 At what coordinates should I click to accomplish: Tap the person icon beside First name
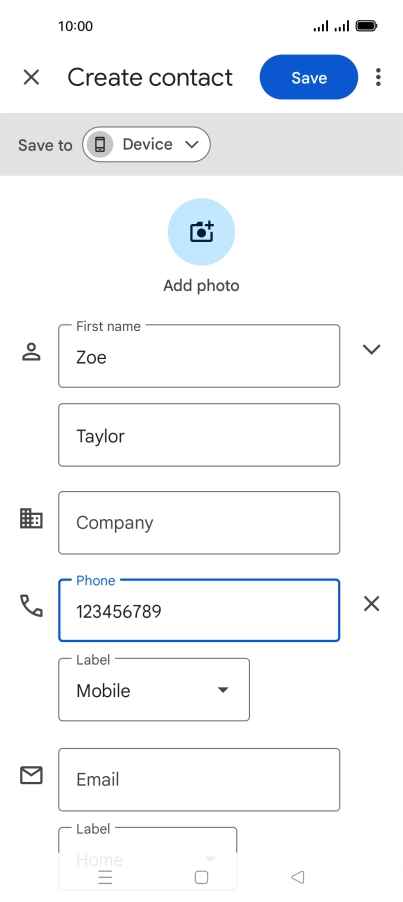coord(31,351)
